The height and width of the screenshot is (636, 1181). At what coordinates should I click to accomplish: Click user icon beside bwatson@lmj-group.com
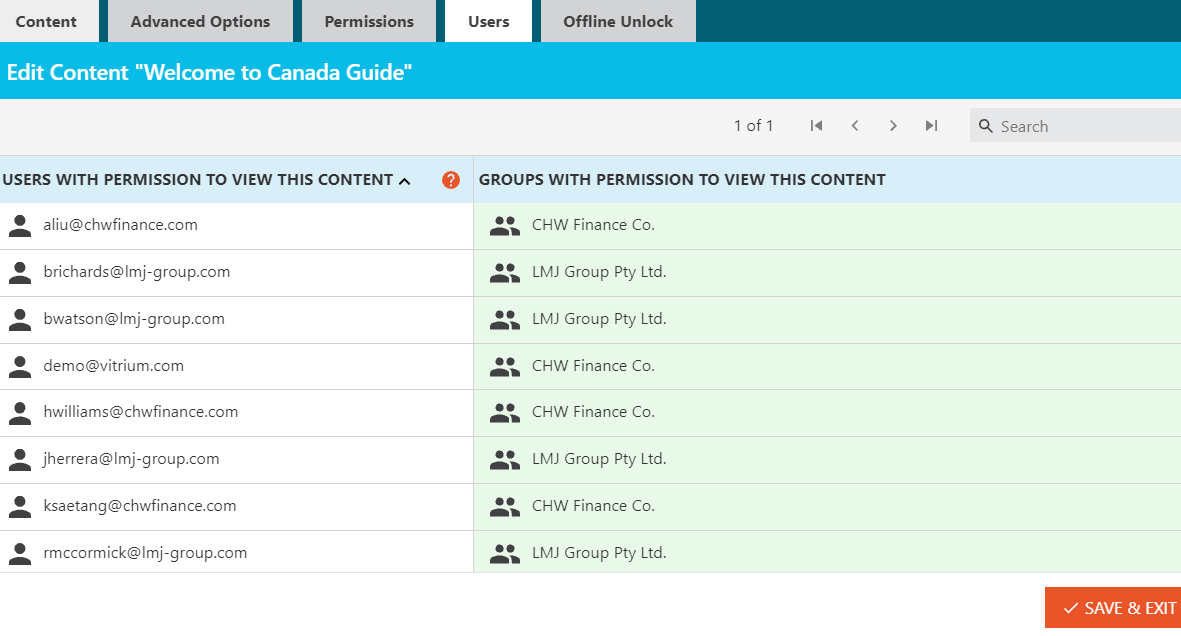(20, 320)
